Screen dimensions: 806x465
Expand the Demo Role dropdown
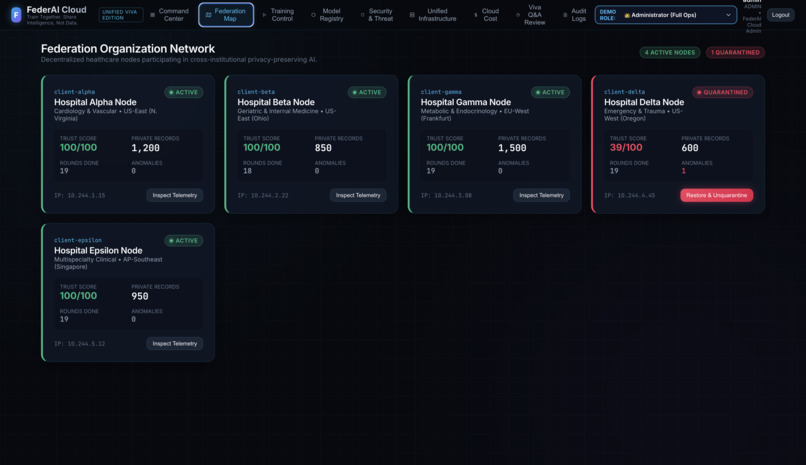point(666,15)
